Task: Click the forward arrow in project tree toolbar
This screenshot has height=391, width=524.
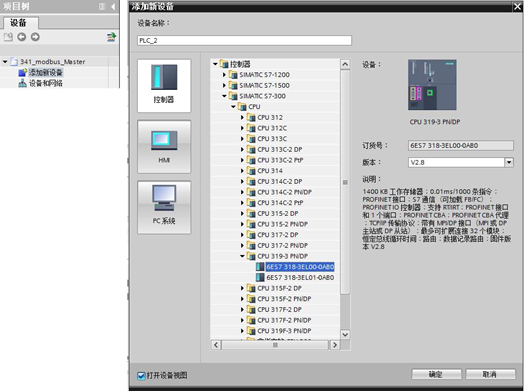Action: point(35,37)
